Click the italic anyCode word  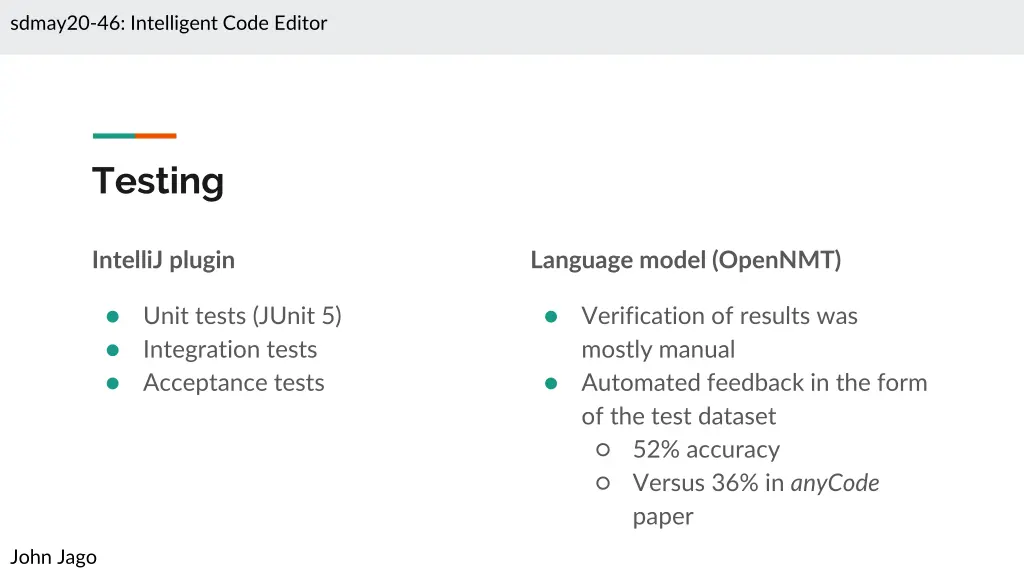pyautogui.click(x=835, y=484)
